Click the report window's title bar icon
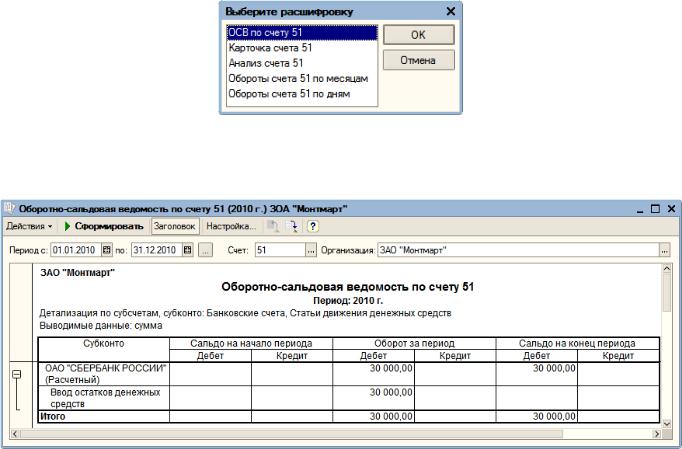This screenshot has width=682, height=449. pos(9,208)
